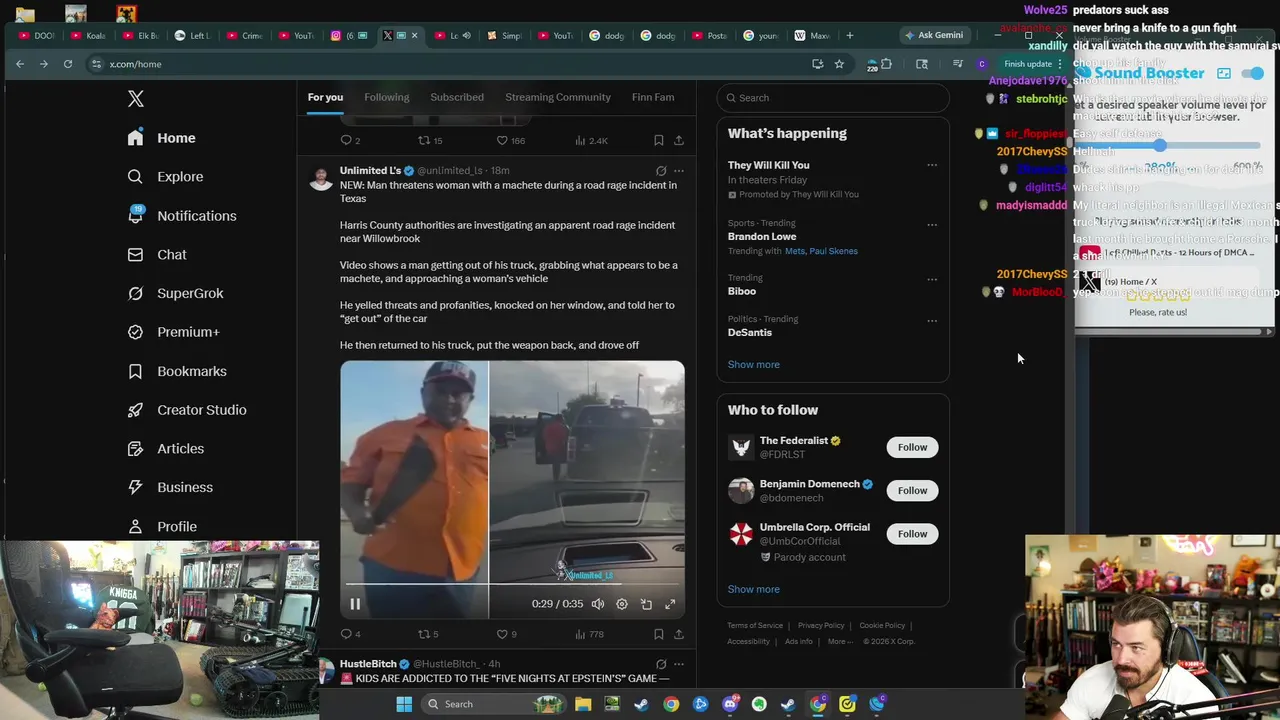This screenshot has width=1280, height=720.
Task: Open a new Chrome tab
Action: (x=850, y=35)
